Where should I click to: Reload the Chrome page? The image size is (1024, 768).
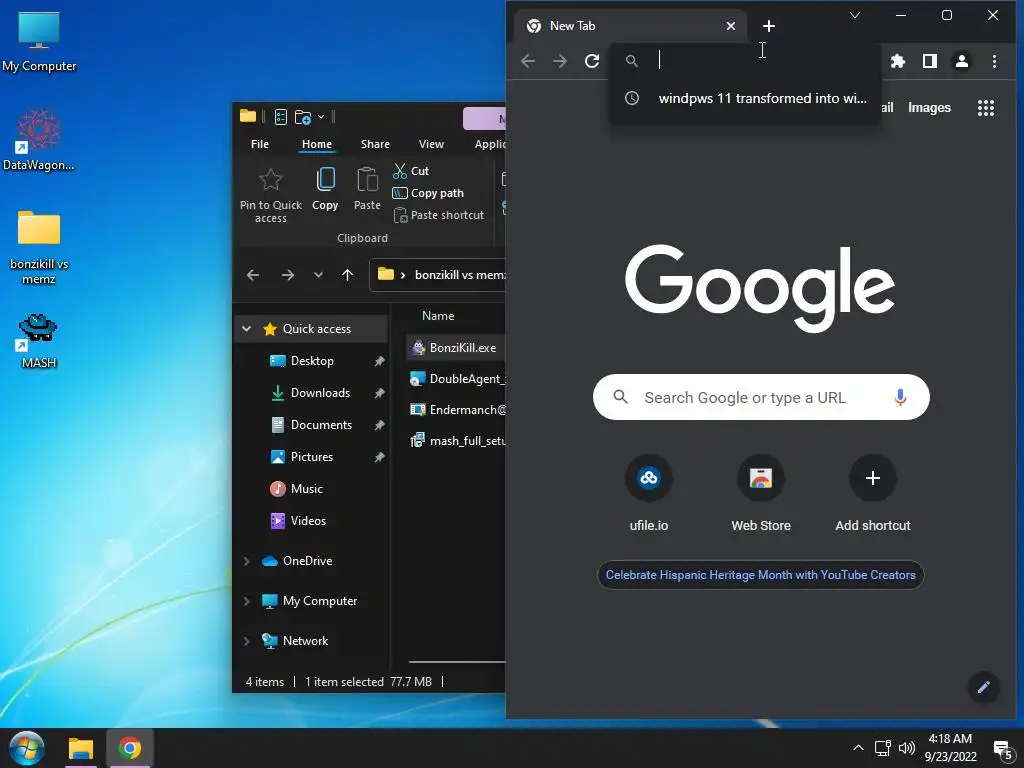[x=592, y=61]
